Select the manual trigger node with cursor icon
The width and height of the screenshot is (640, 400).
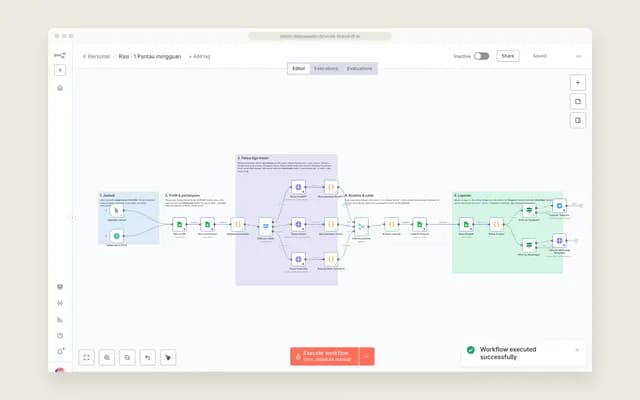tap(117, 211)
